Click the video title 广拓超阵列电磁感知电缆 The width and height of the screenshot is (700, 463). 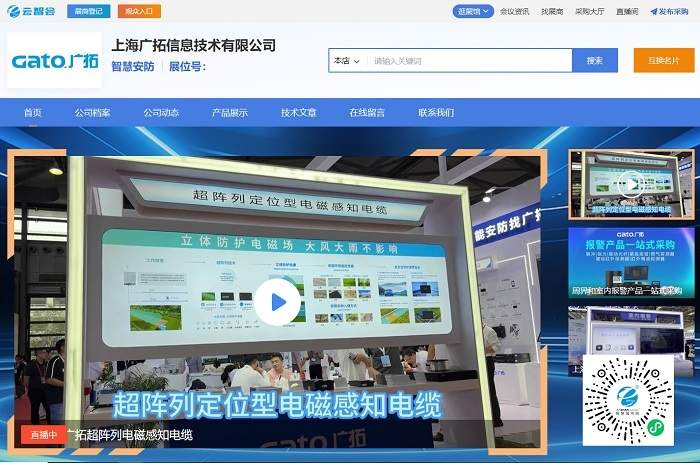pos(129,434)
